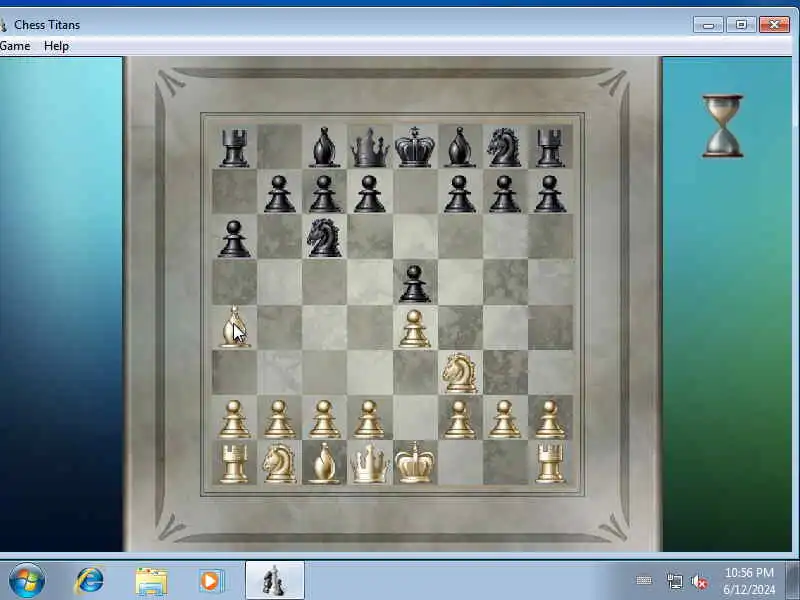Screen dimensions: 800x600
Task: Click the black pawn on c7
Action: coord(324,194)
